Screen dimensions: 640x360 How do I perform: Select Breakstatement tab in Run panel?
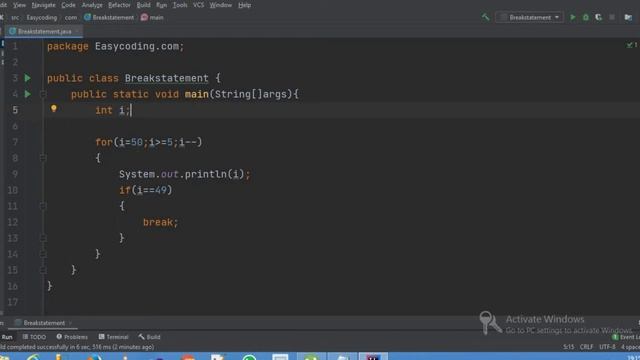44,323
